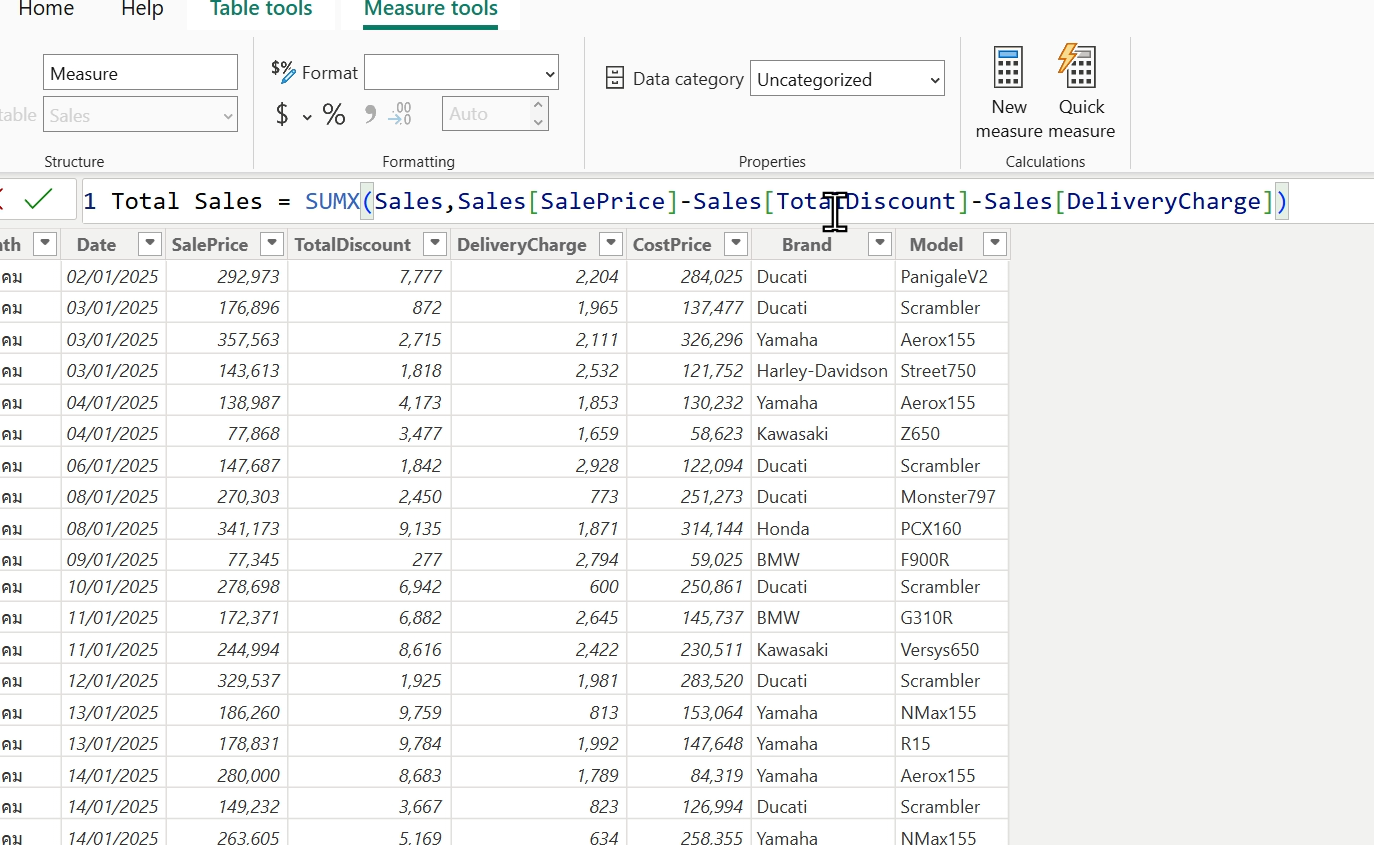
Task: Cancel formula edit with the red X
Action: [x=4, y=199]
